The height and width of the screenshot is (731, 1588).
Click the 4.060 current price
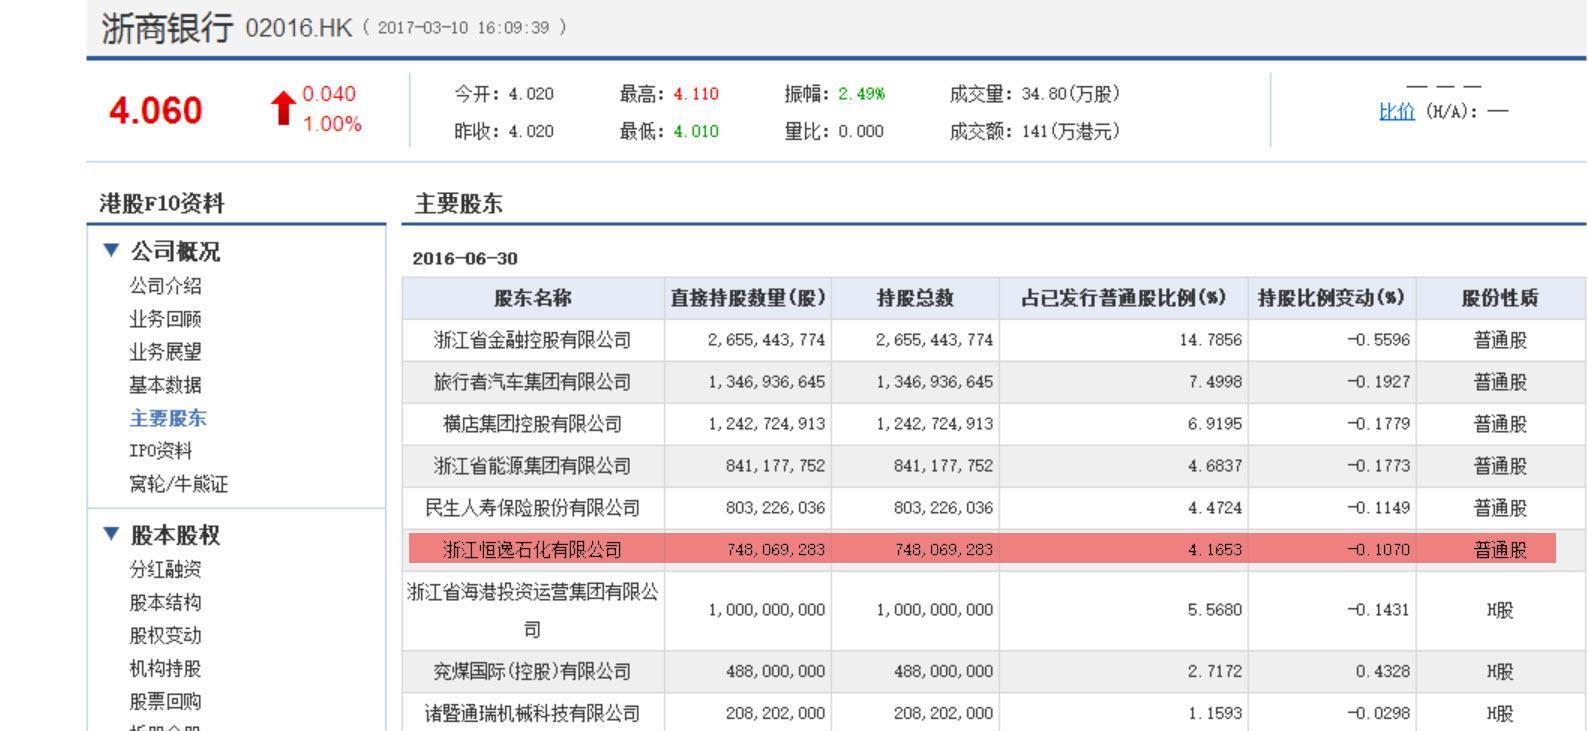[155, 110]
